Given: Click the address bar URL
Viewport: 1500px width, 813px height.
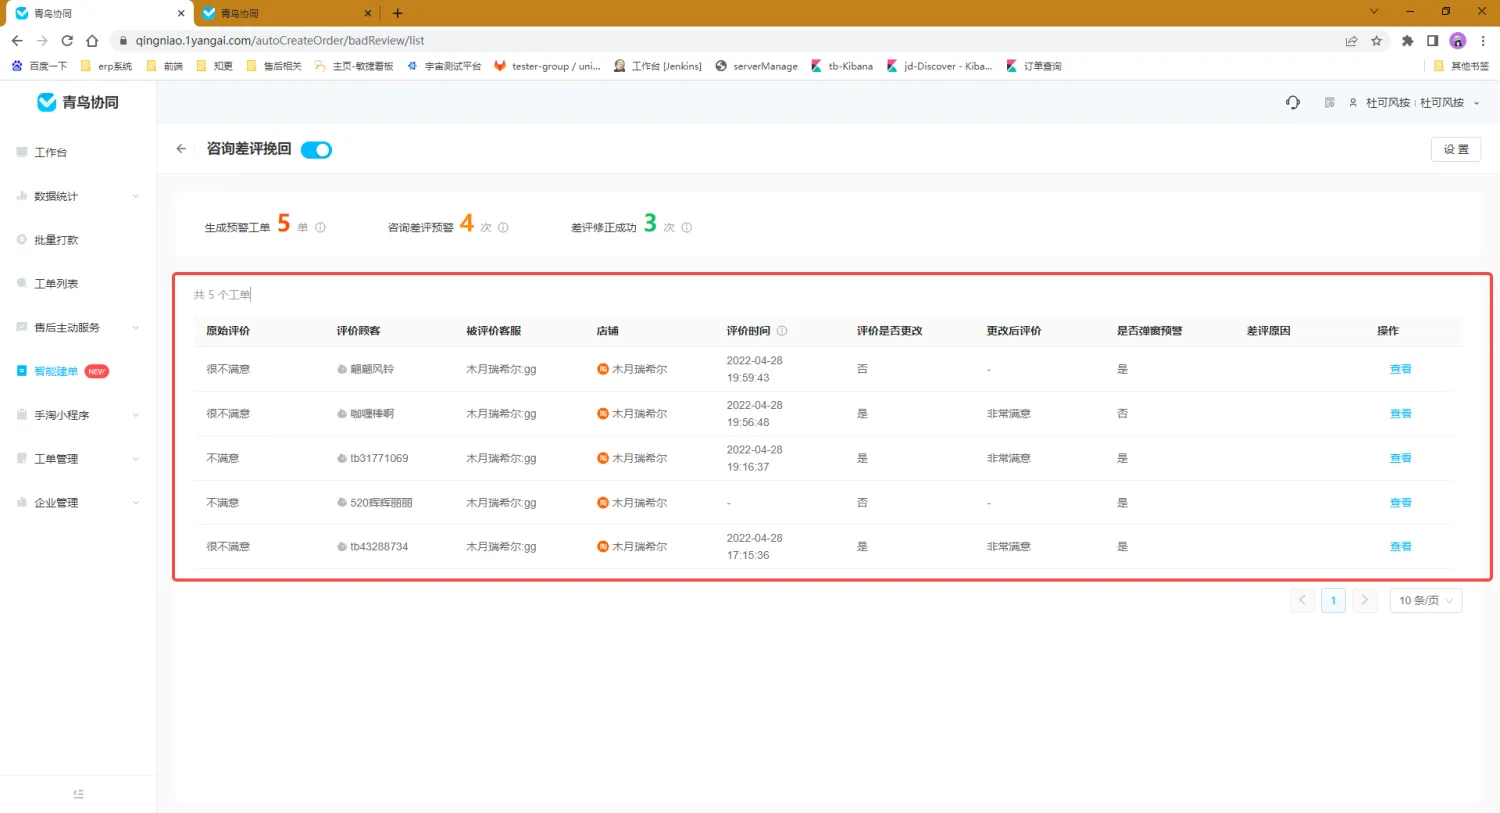Looking at the screenshot, I should click(x=280, y=41).
